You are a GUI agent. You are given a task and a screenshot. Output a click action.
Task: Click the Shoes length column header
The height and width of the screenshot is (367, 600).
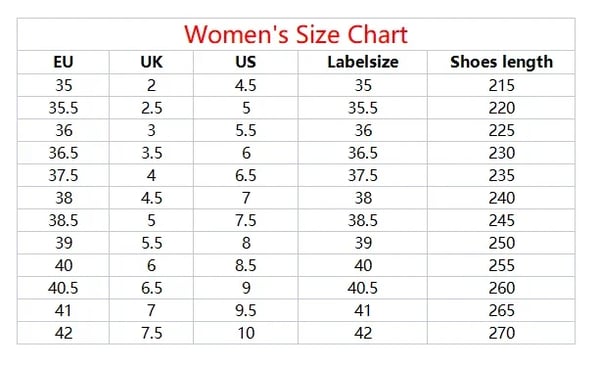[x=501, y=62]
